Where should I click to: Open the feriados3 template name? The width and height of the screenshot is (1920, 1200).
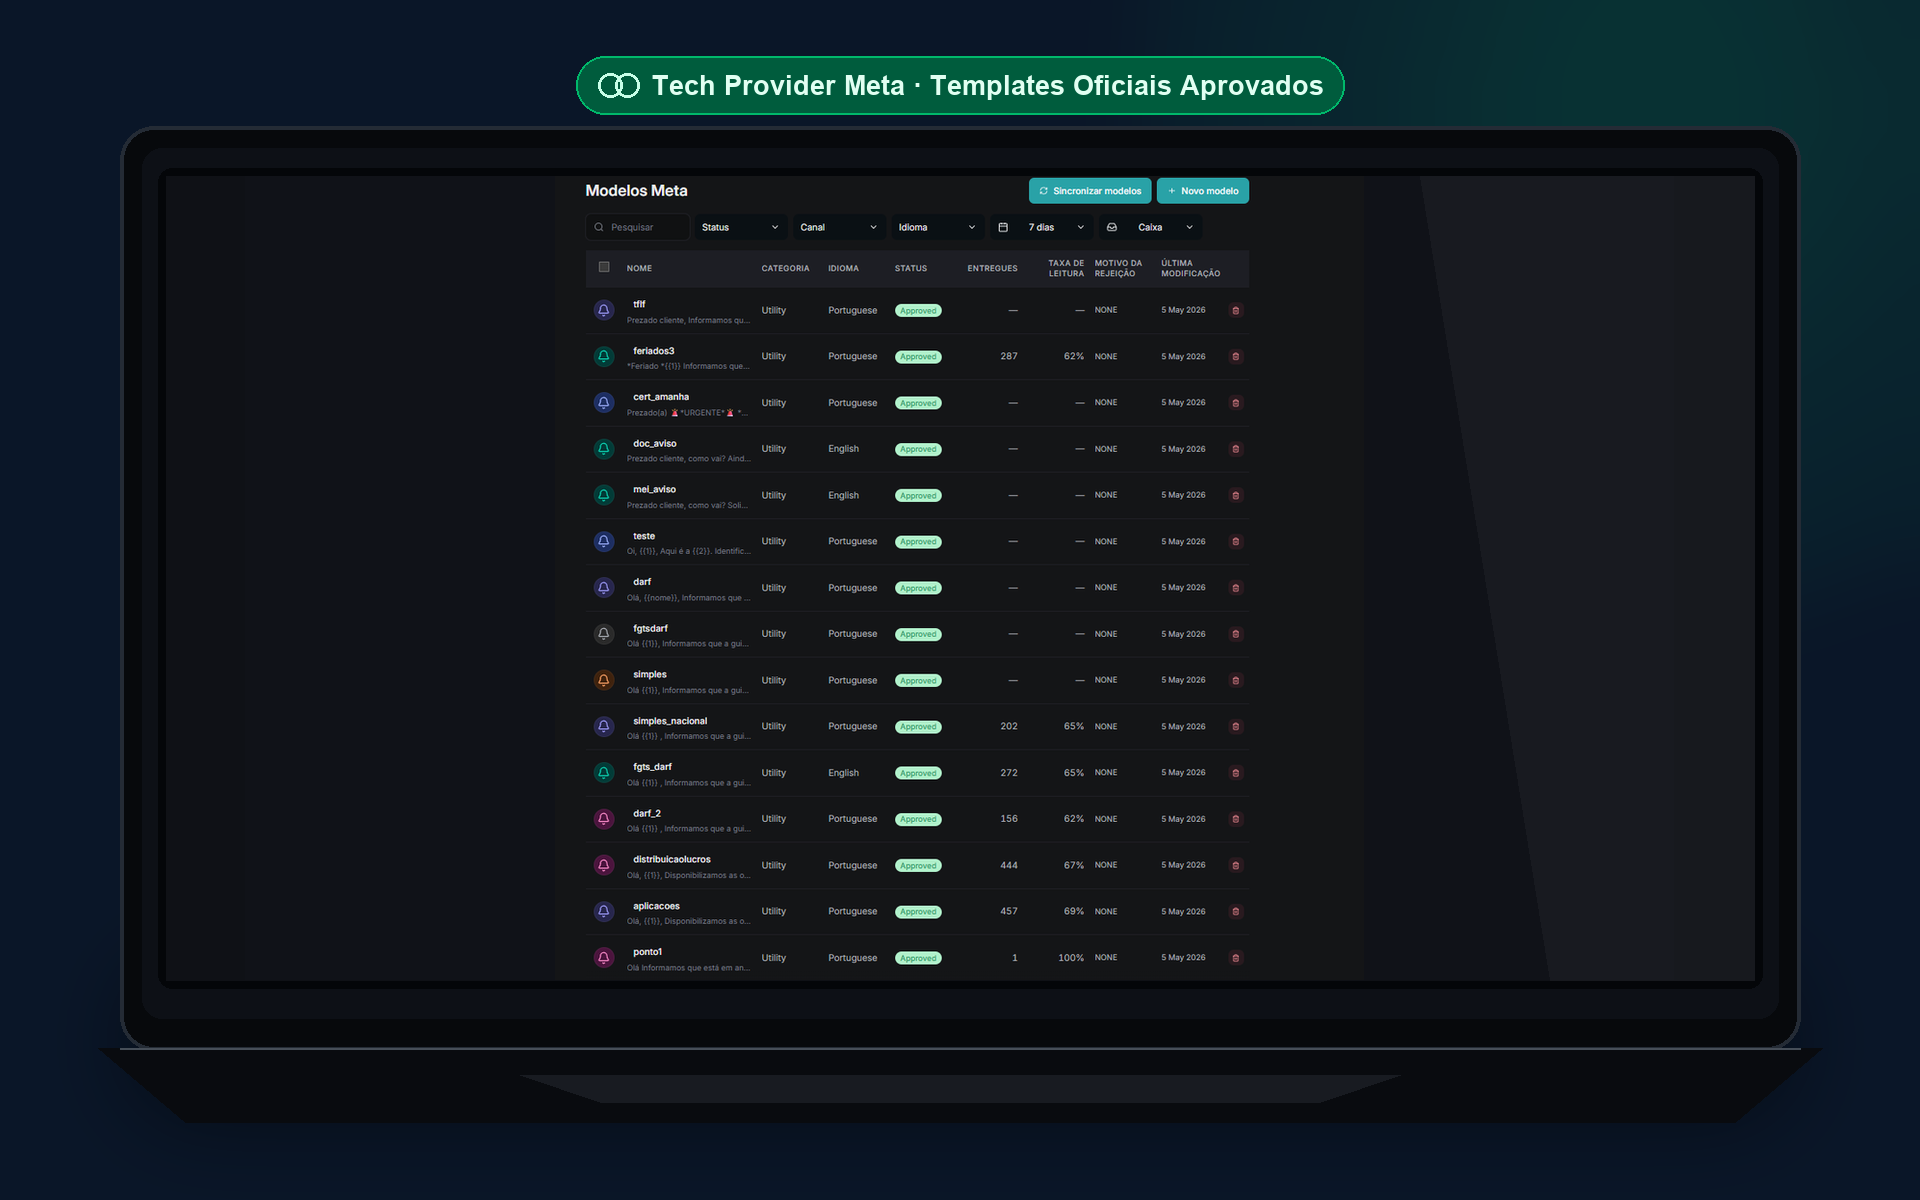[x=654, y=351]
